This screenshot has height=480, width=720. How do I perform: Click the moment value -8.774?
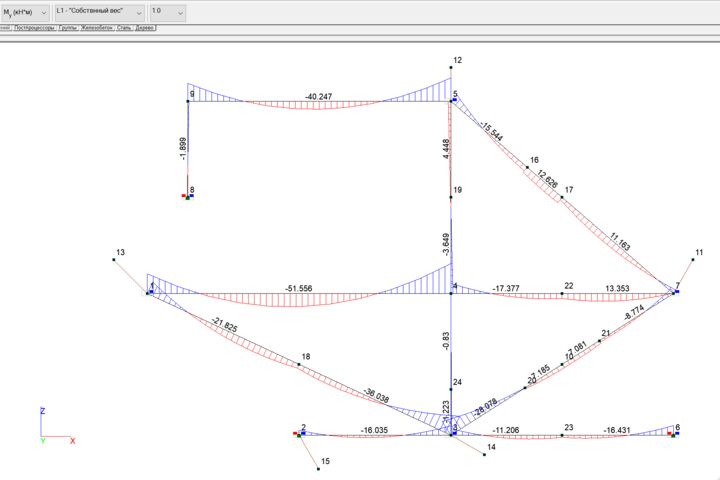pos(634,312)
